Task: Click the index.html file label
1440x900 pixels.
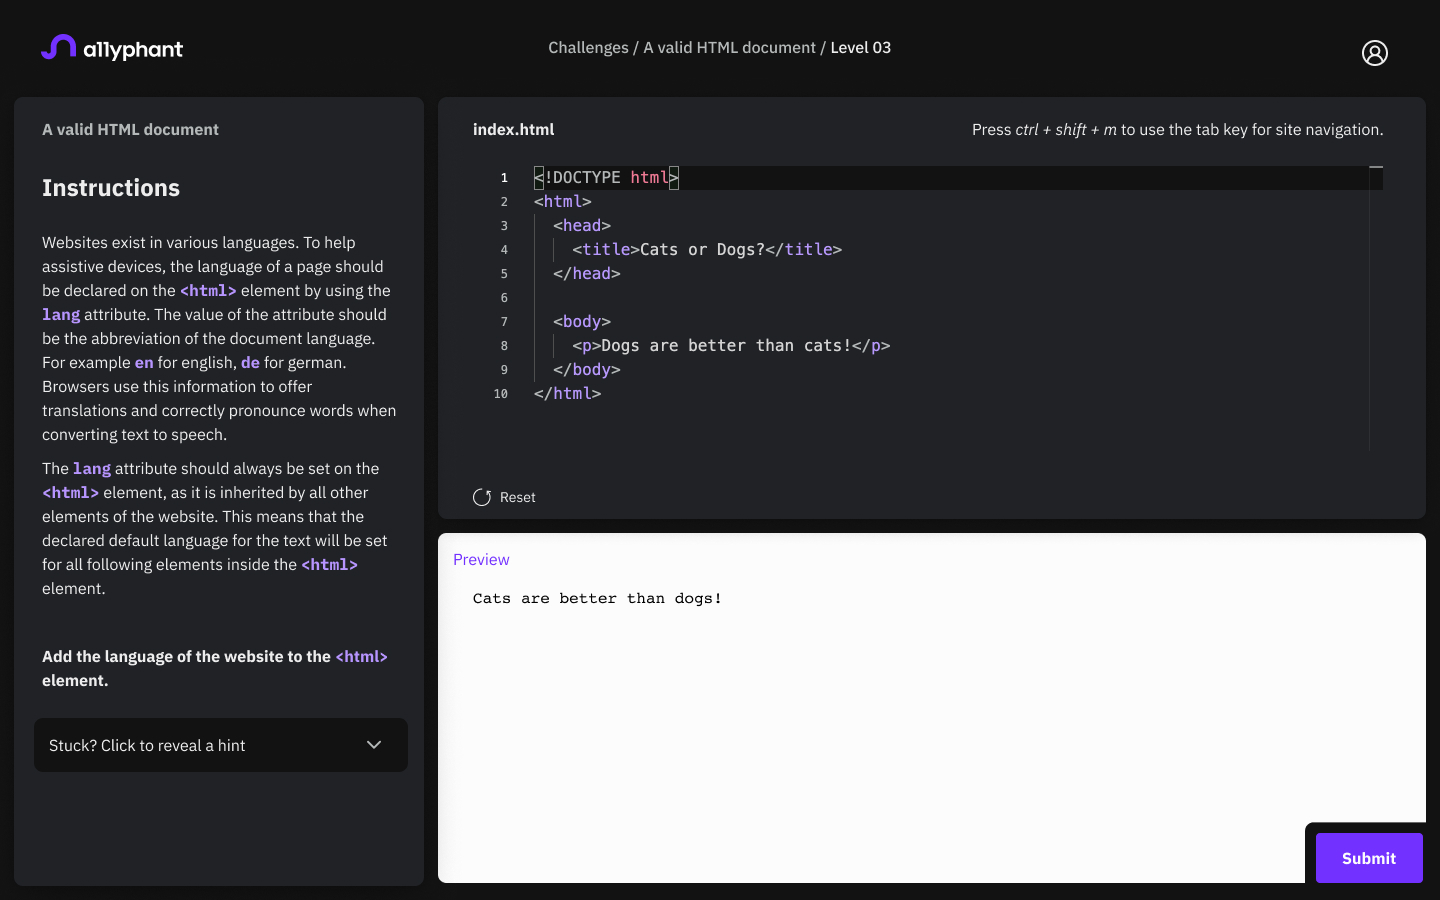Action: click(513, 129)
